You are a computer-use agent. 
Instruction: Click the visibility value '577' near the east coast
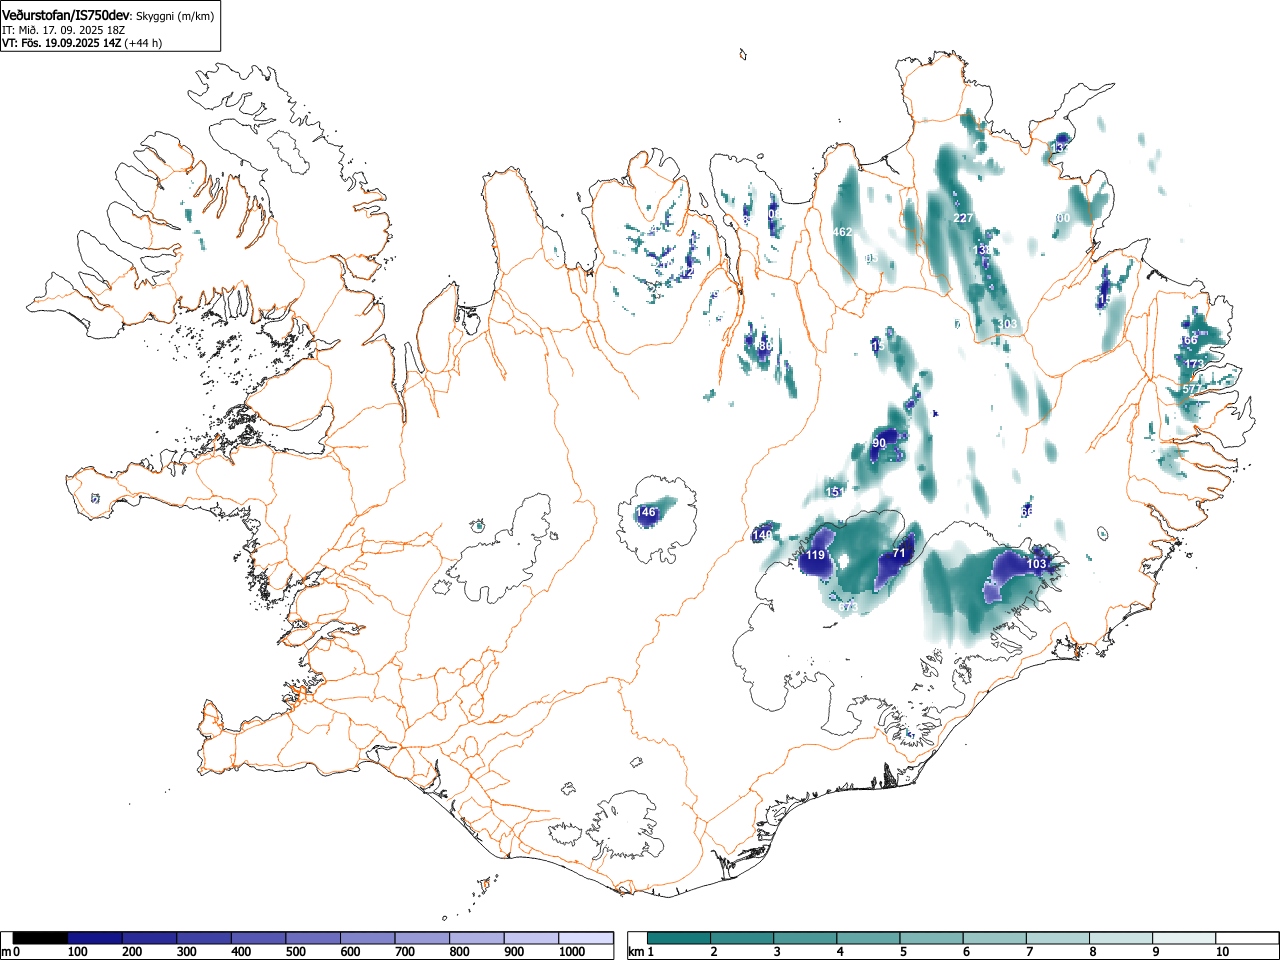coord(1192,389)
